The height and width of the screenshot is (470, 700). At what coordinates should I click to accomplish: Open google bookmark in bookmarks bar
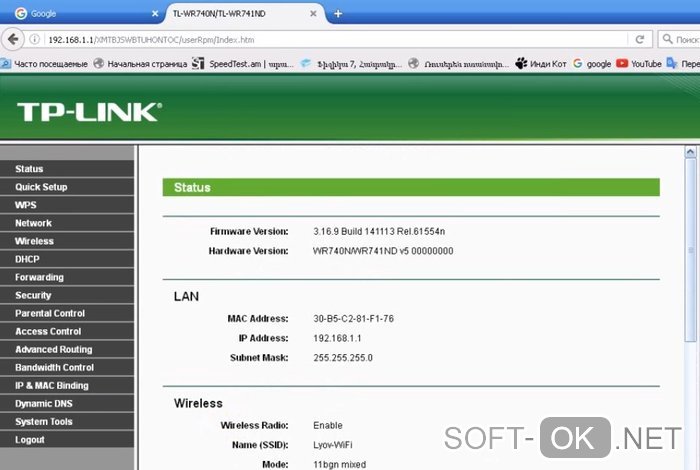(592, 64)
